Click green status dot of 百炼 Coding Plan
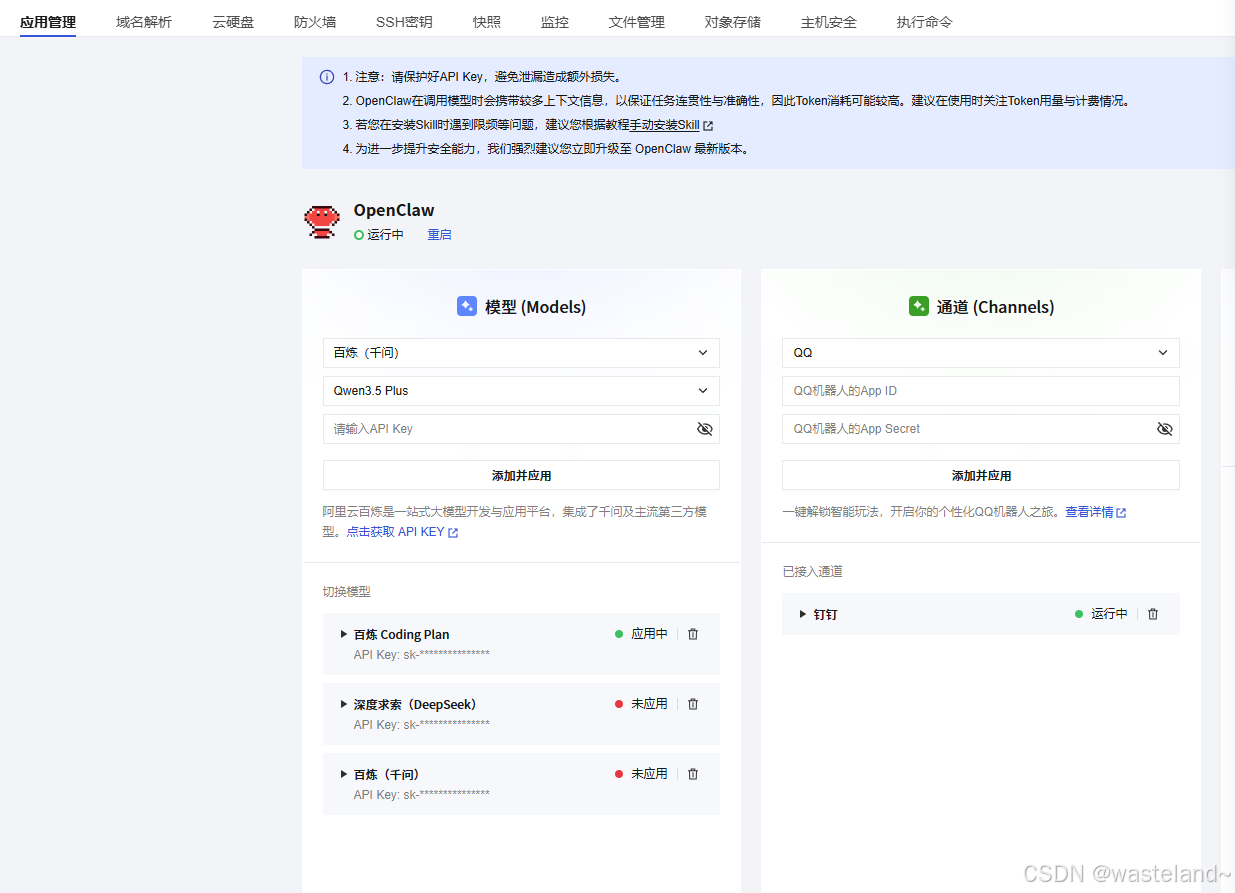 (619, 634)
